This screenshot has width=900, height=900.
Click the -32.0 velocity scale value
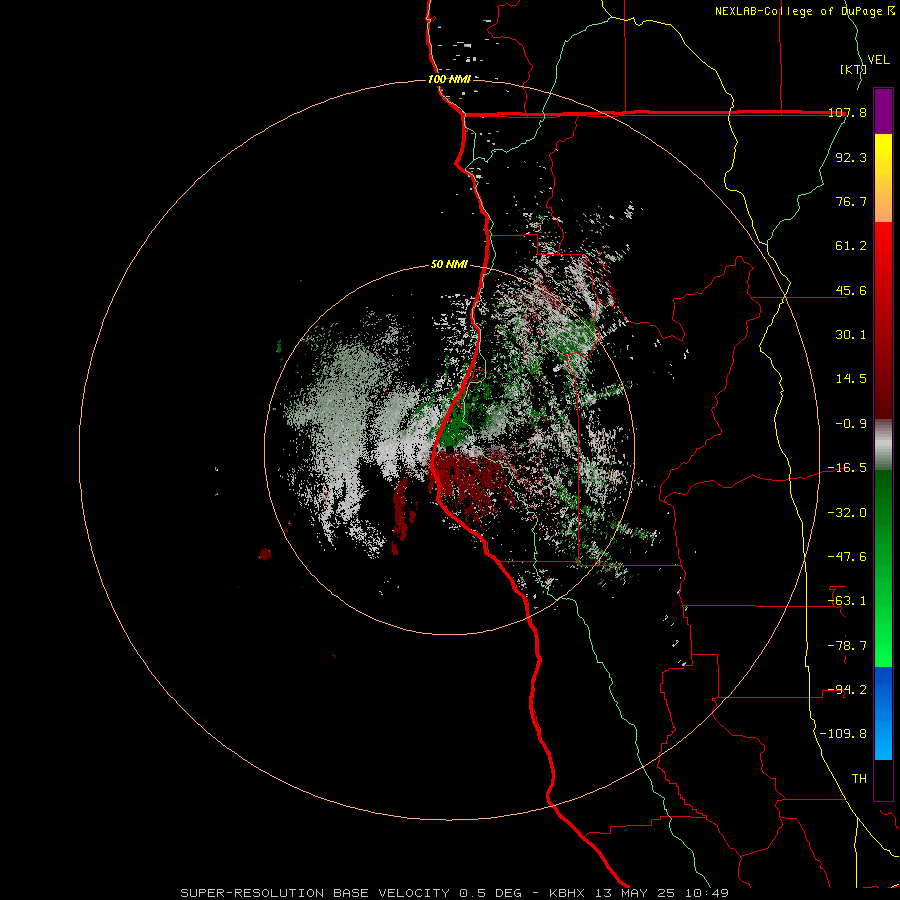point(847,513)
